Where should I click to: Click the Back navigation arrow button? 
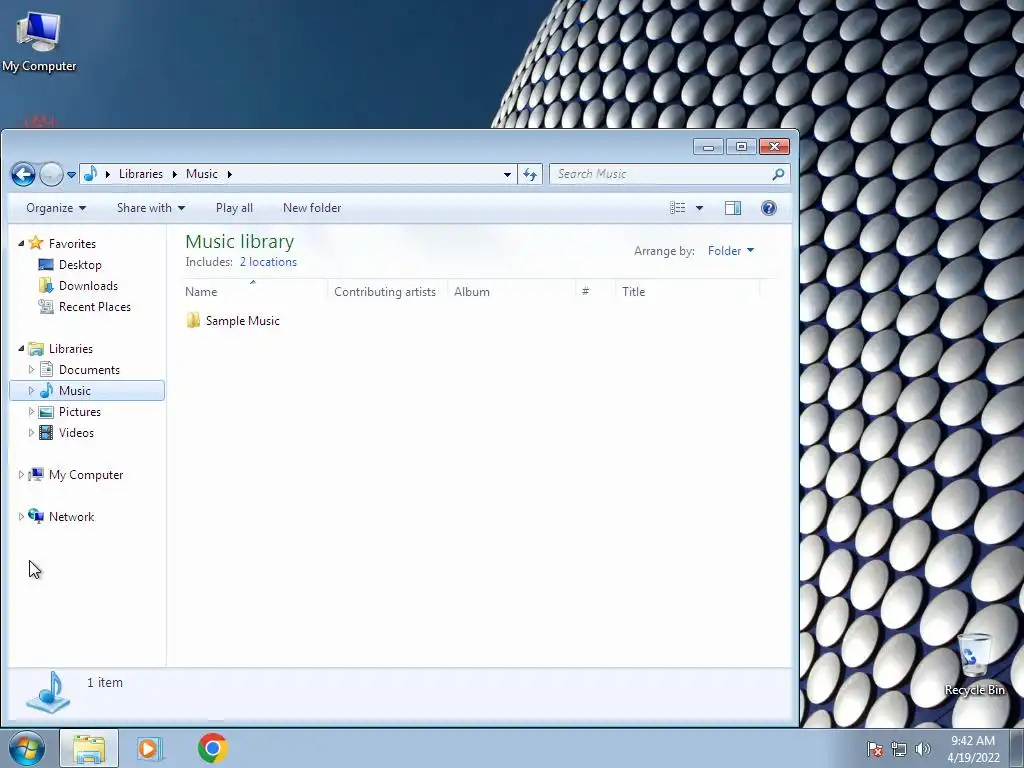coord(23,174)
